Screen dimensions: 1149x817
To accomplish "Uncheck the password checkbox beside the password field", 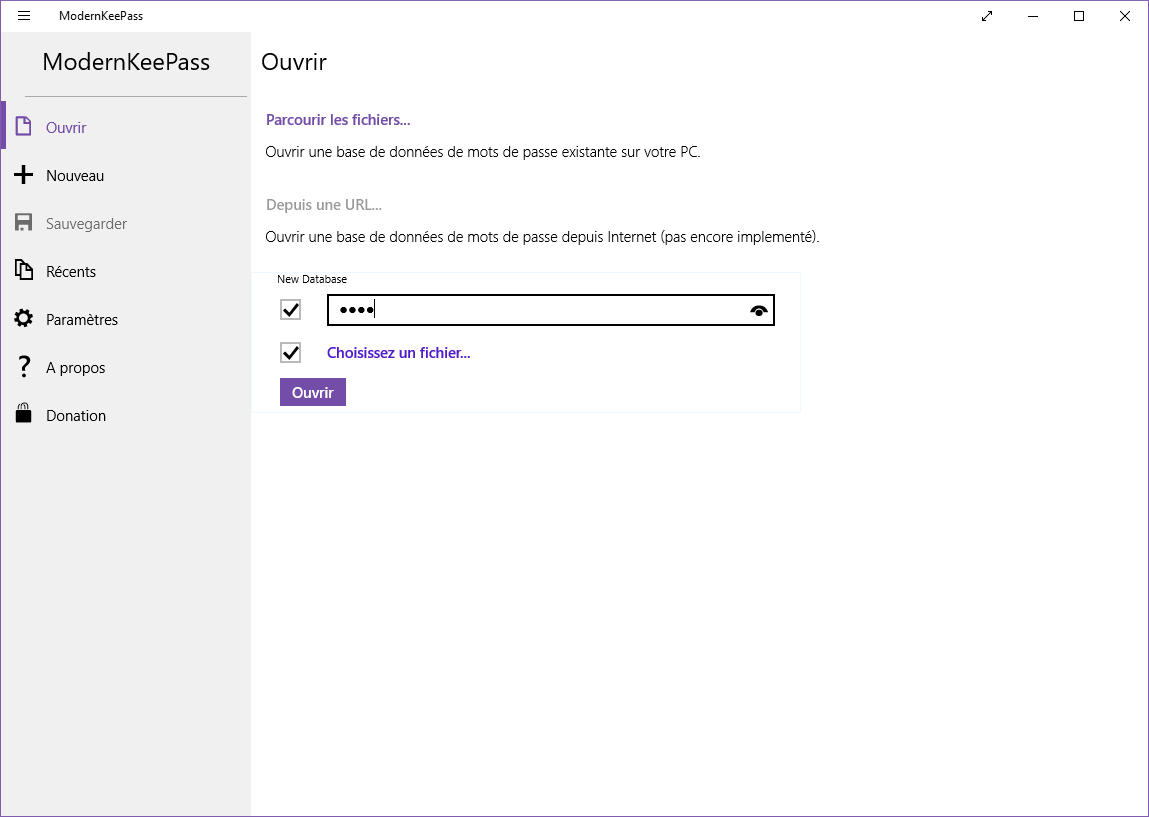I will point(291,310).
